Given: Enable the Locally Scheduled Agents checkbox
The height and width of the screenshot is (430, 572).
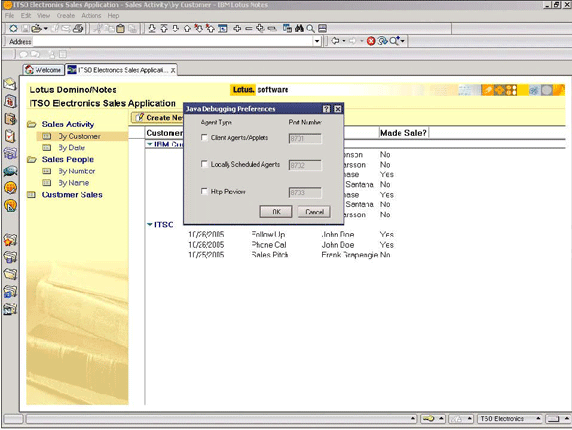Looking at the screenshot, I should (x=204, y=164).
